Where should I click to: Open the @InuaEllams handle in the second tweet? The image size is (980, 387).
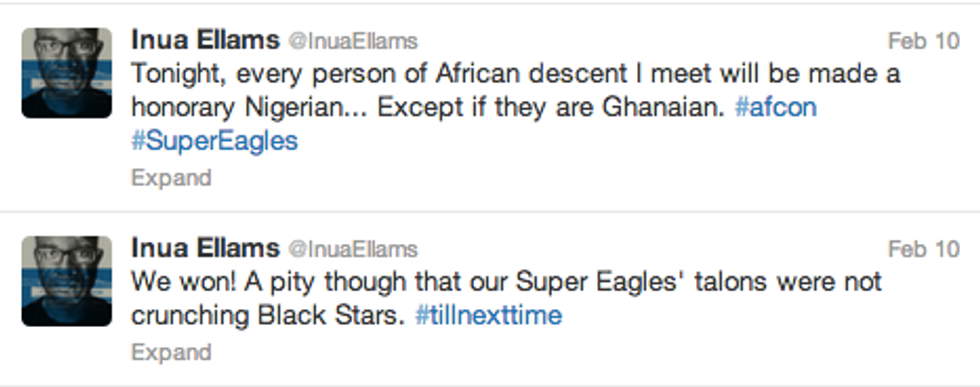coord(352,249)
